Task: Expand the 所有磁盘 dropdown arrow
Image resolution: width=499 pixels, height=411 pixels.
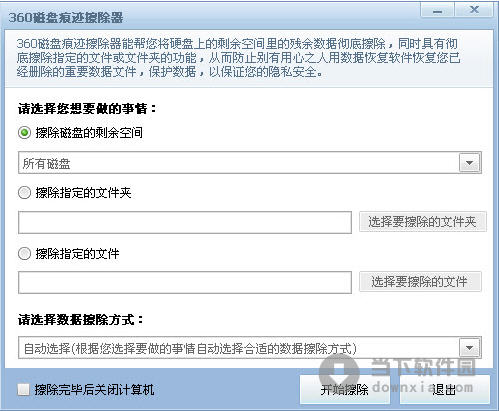Action: [x=469, y=163]
